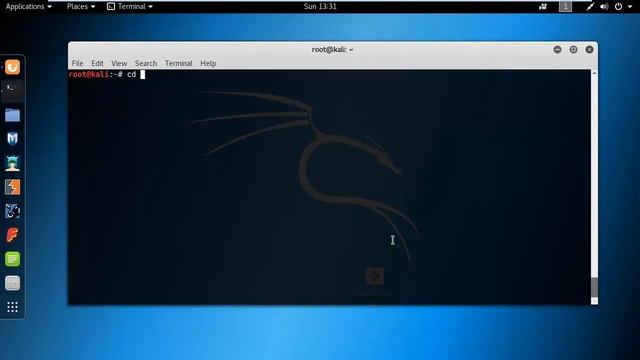Open the Firefox browser dock icon
This screenshot has height=360, width=640.
point(12,67)
